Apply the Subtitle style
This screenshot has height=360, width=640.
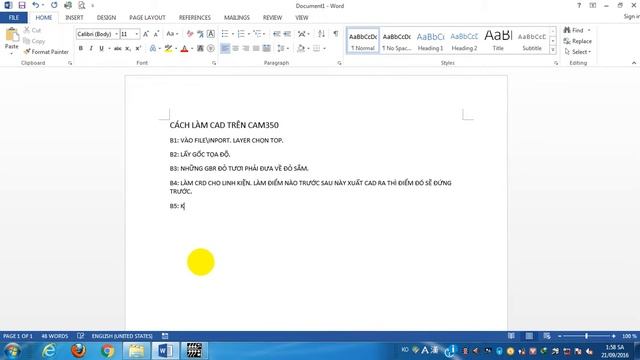click(x=532, y=41)
